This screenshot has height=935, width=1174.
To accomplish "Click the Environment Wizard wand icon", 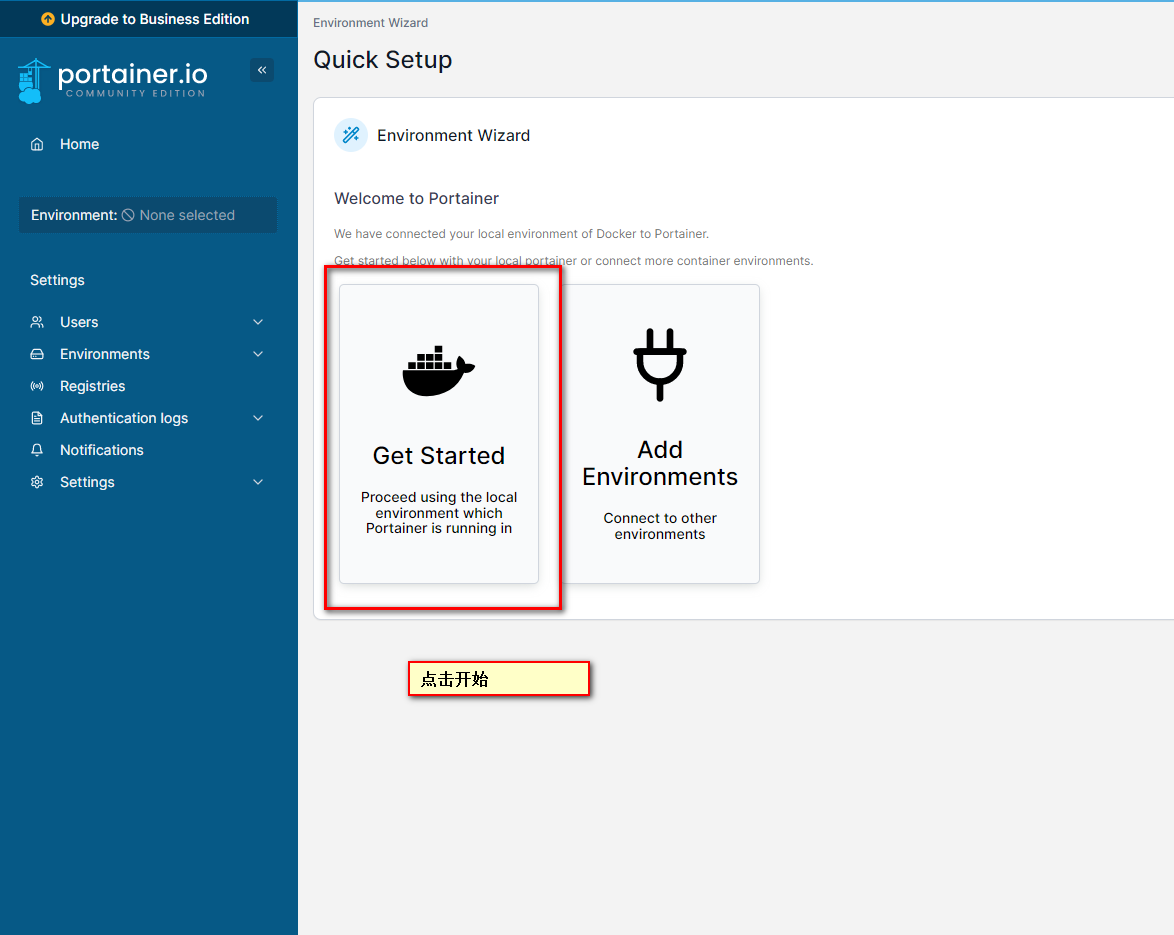I will 351,135.
